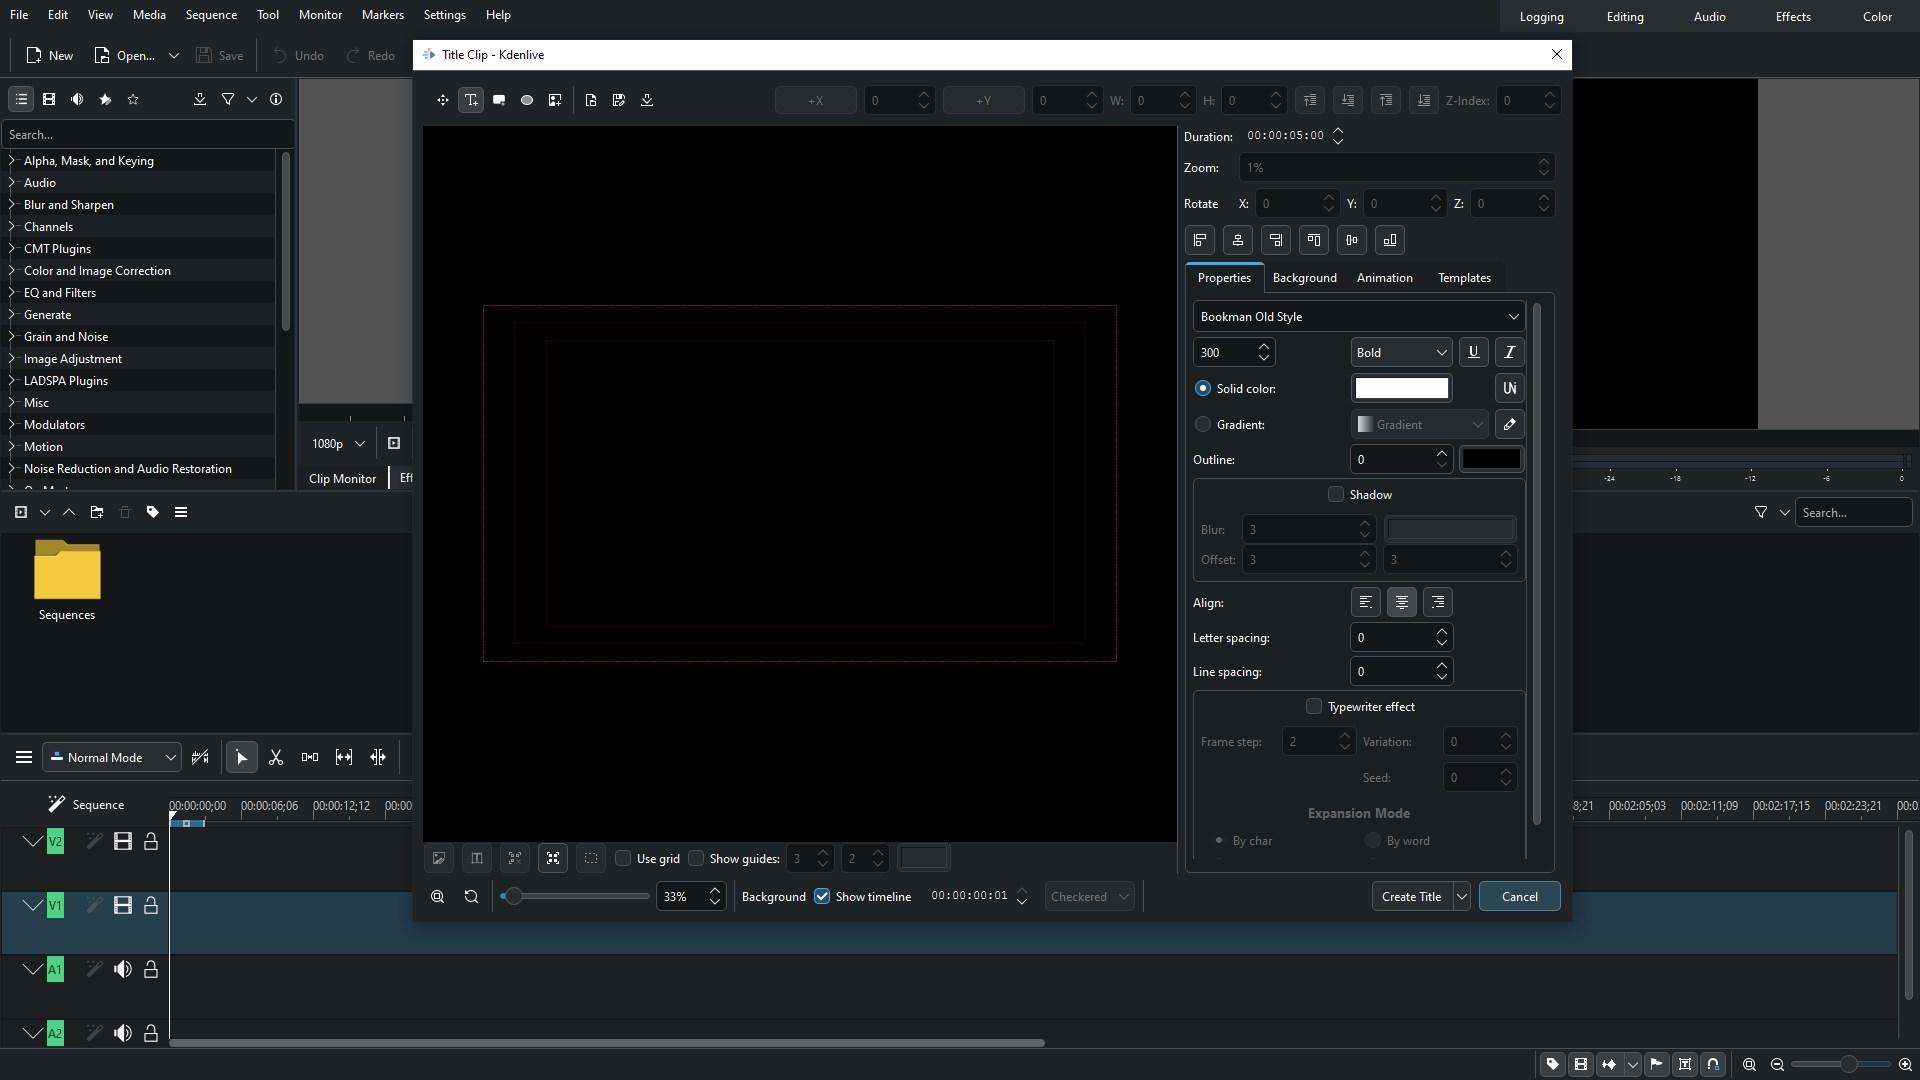This screenshot has height=1080, width=1920.
Task: Uncheck the Show timeline checkbox
Action: point(822,896)
